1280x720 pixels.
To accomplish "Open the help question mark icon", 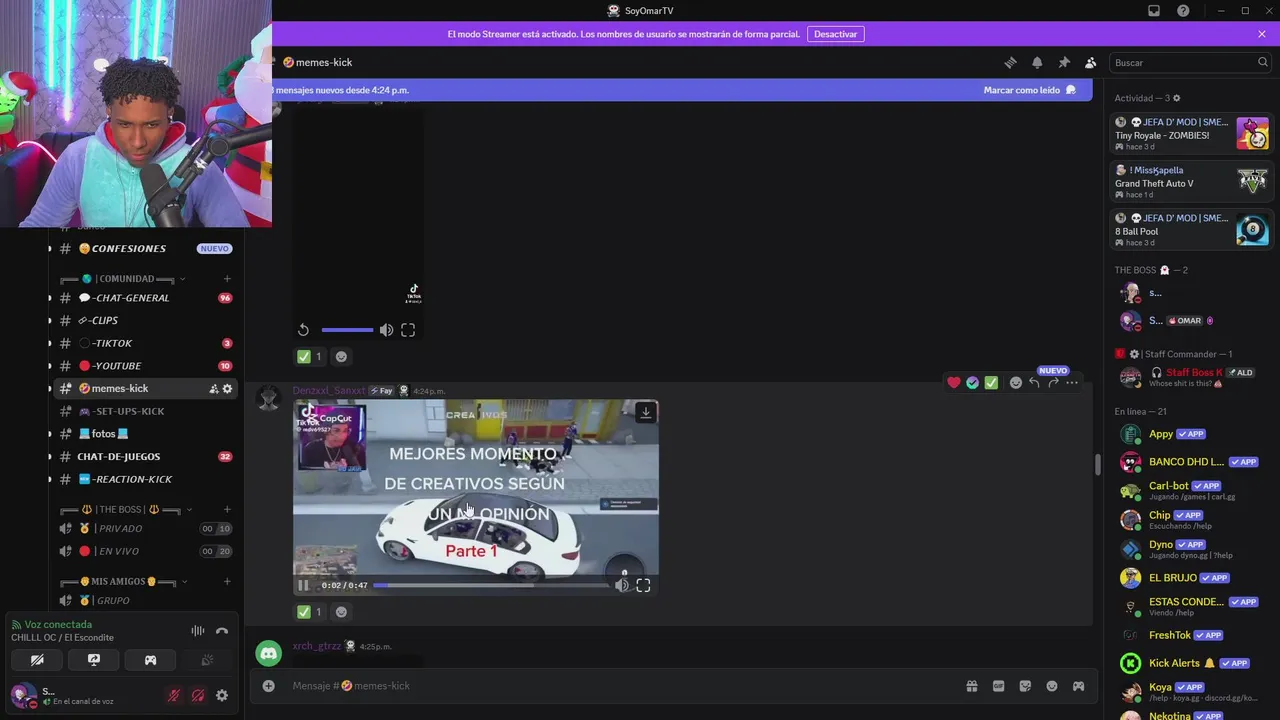I will tap(1183, 11).
